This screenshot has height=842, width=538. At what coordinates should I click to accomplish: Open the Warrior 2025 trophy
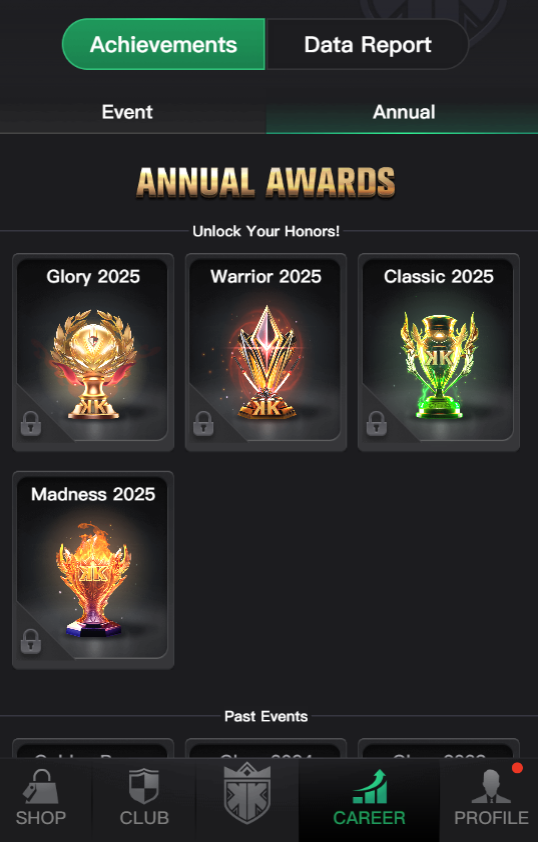point(266,362)
